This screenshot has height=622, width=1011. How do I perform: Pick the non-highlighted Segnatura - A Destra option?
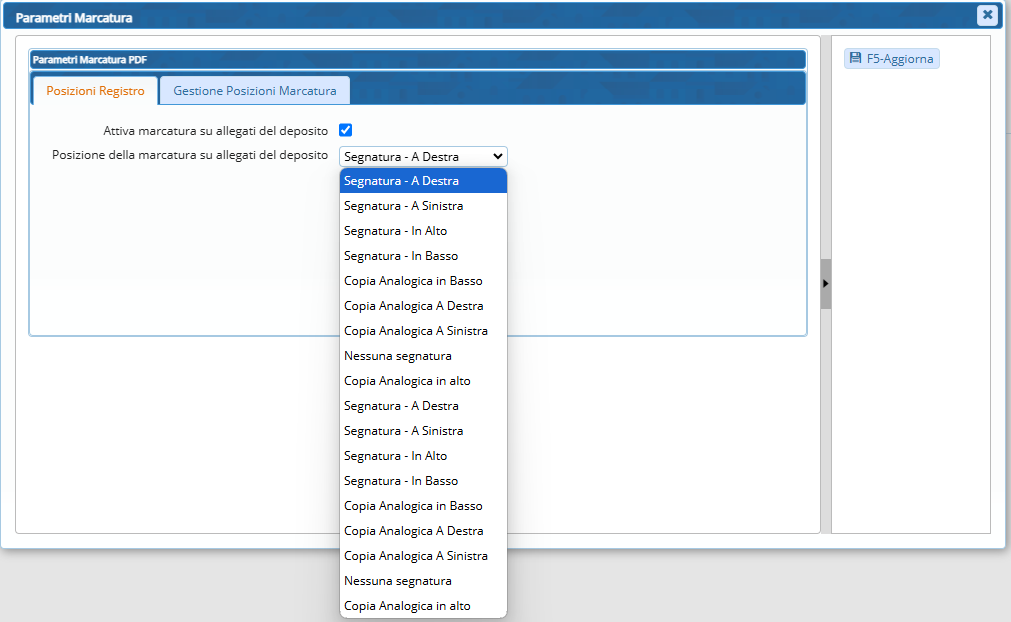point(423,406)
